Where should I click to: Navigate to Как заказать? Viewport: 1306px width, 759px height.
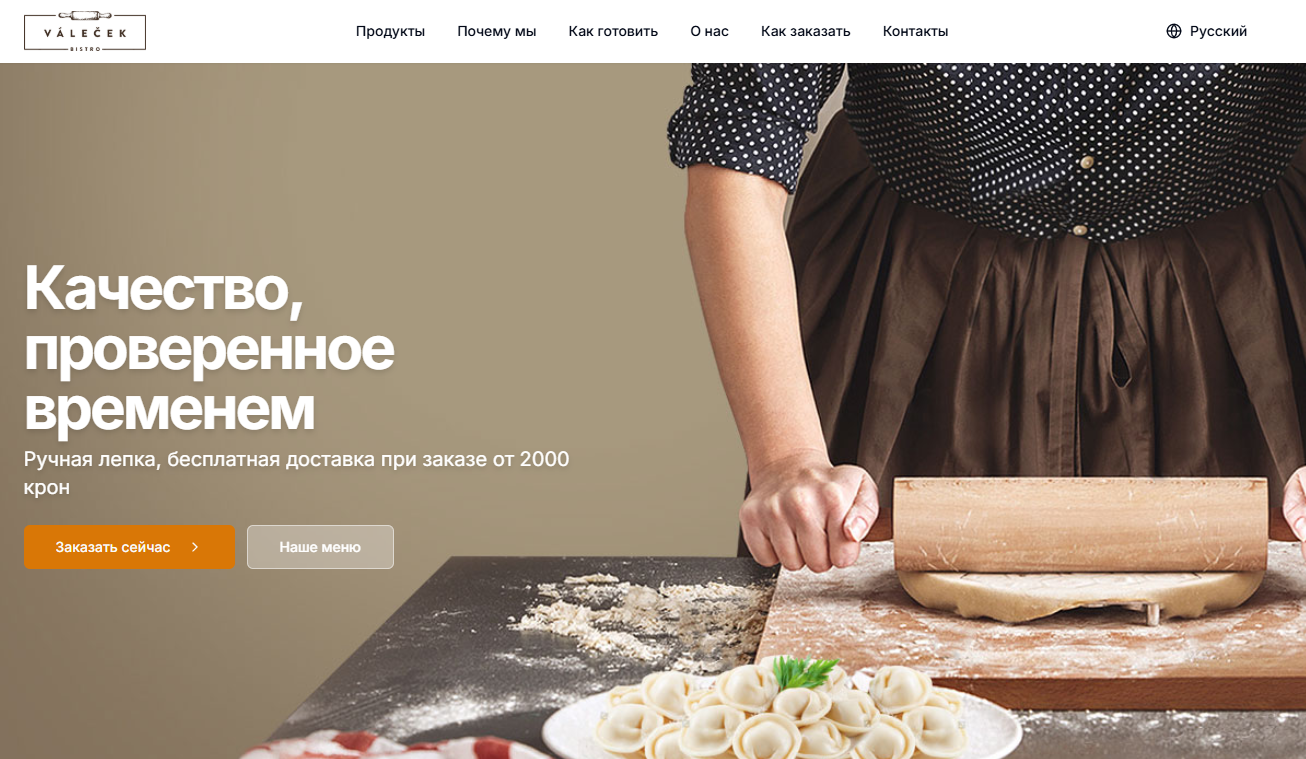tap(805, 31)
